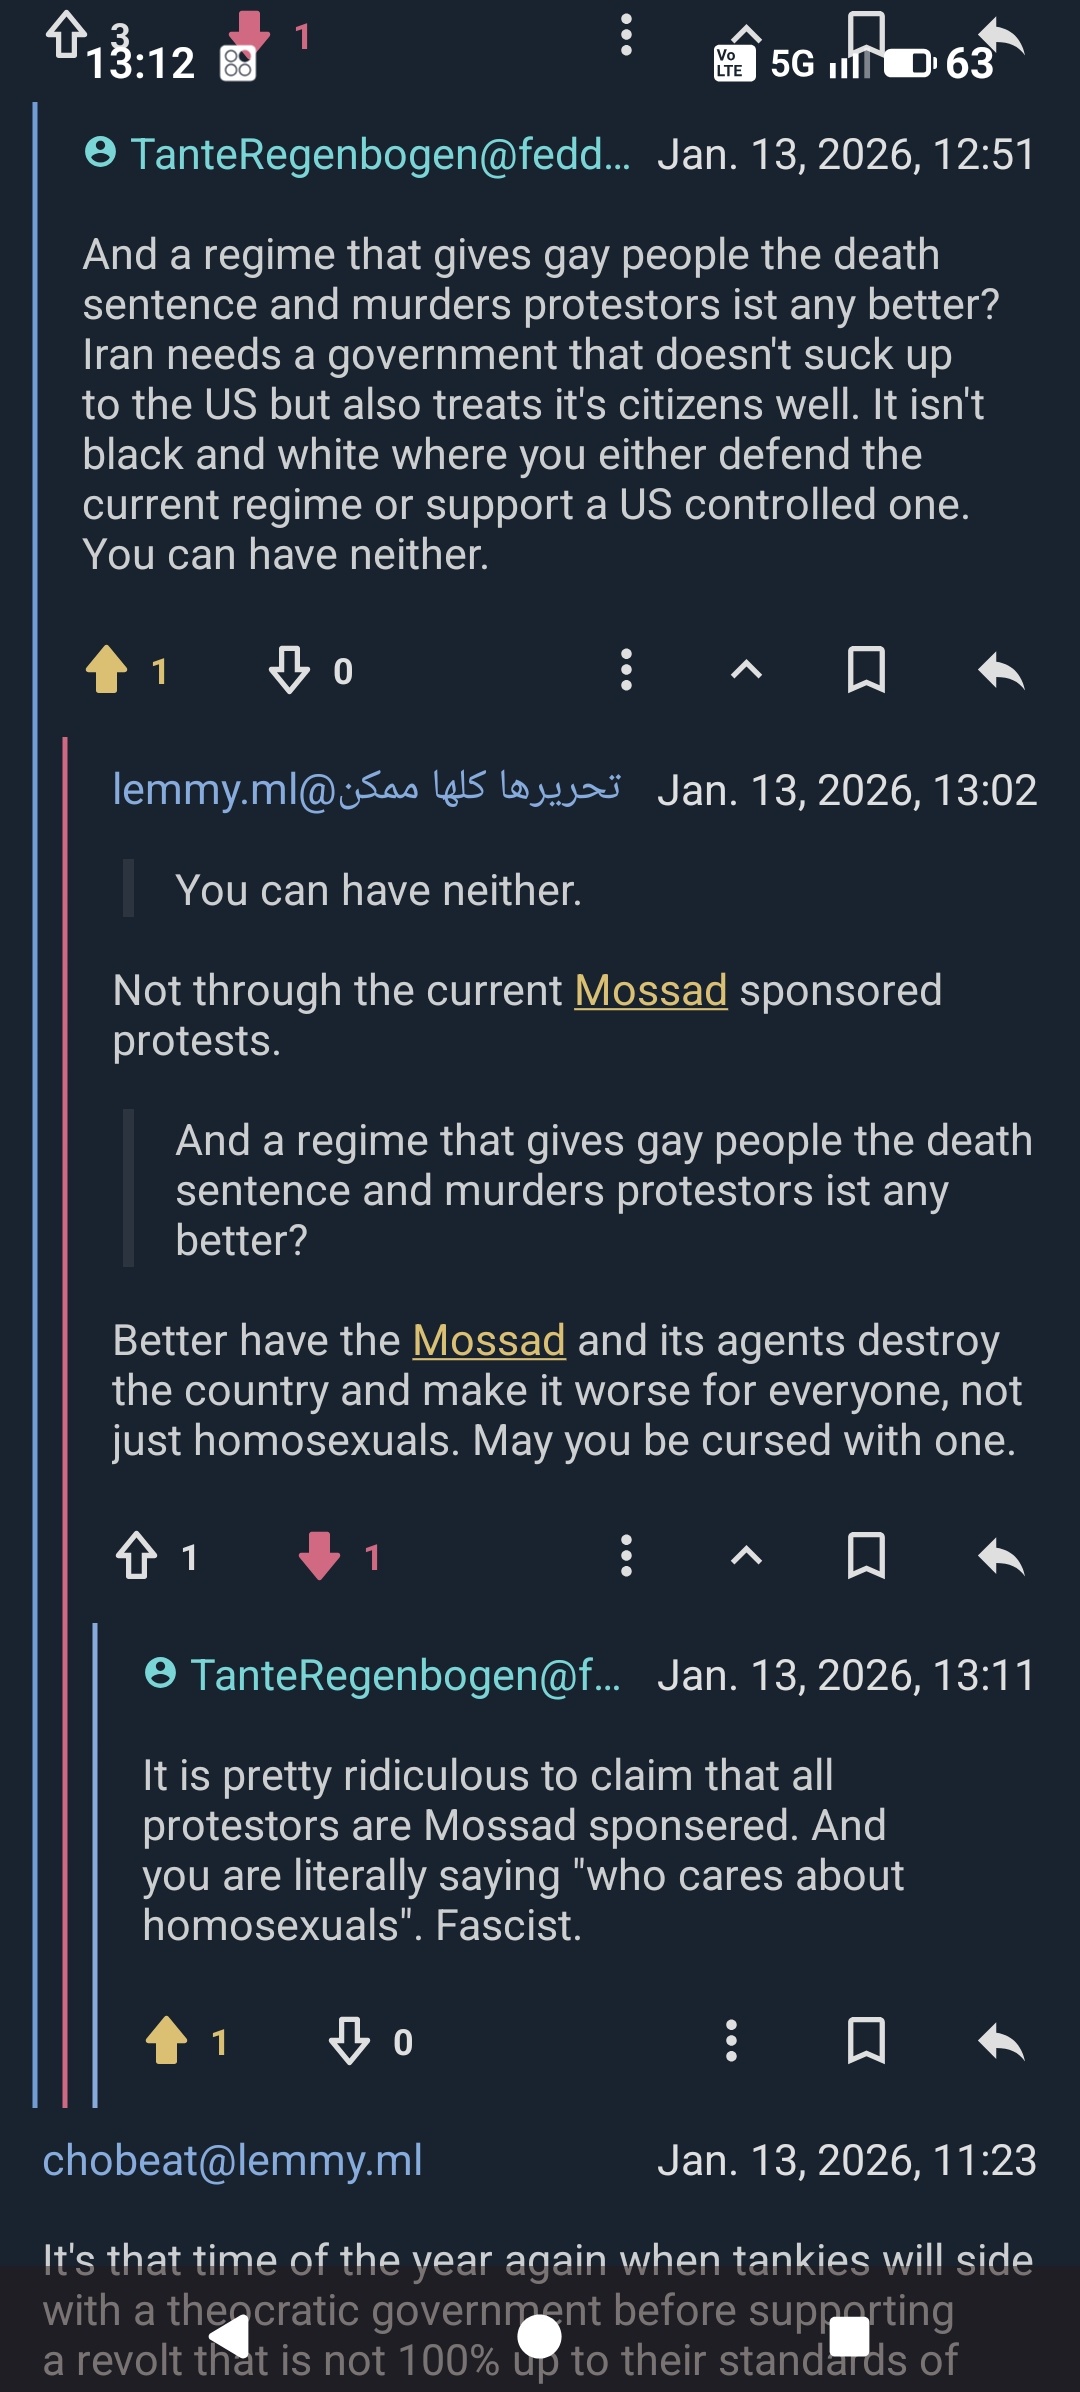Reply to TanteRegenbogen's 12:51 comment
Image resolution: width=1080 pixels, height=2392 pixels.
(x=1002, y=670)
